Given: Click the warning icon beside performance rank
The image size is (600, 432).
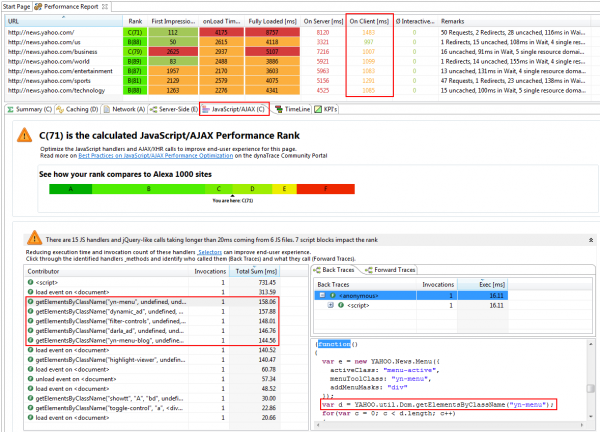Looking at the screenshot, I should coord(24,135).
